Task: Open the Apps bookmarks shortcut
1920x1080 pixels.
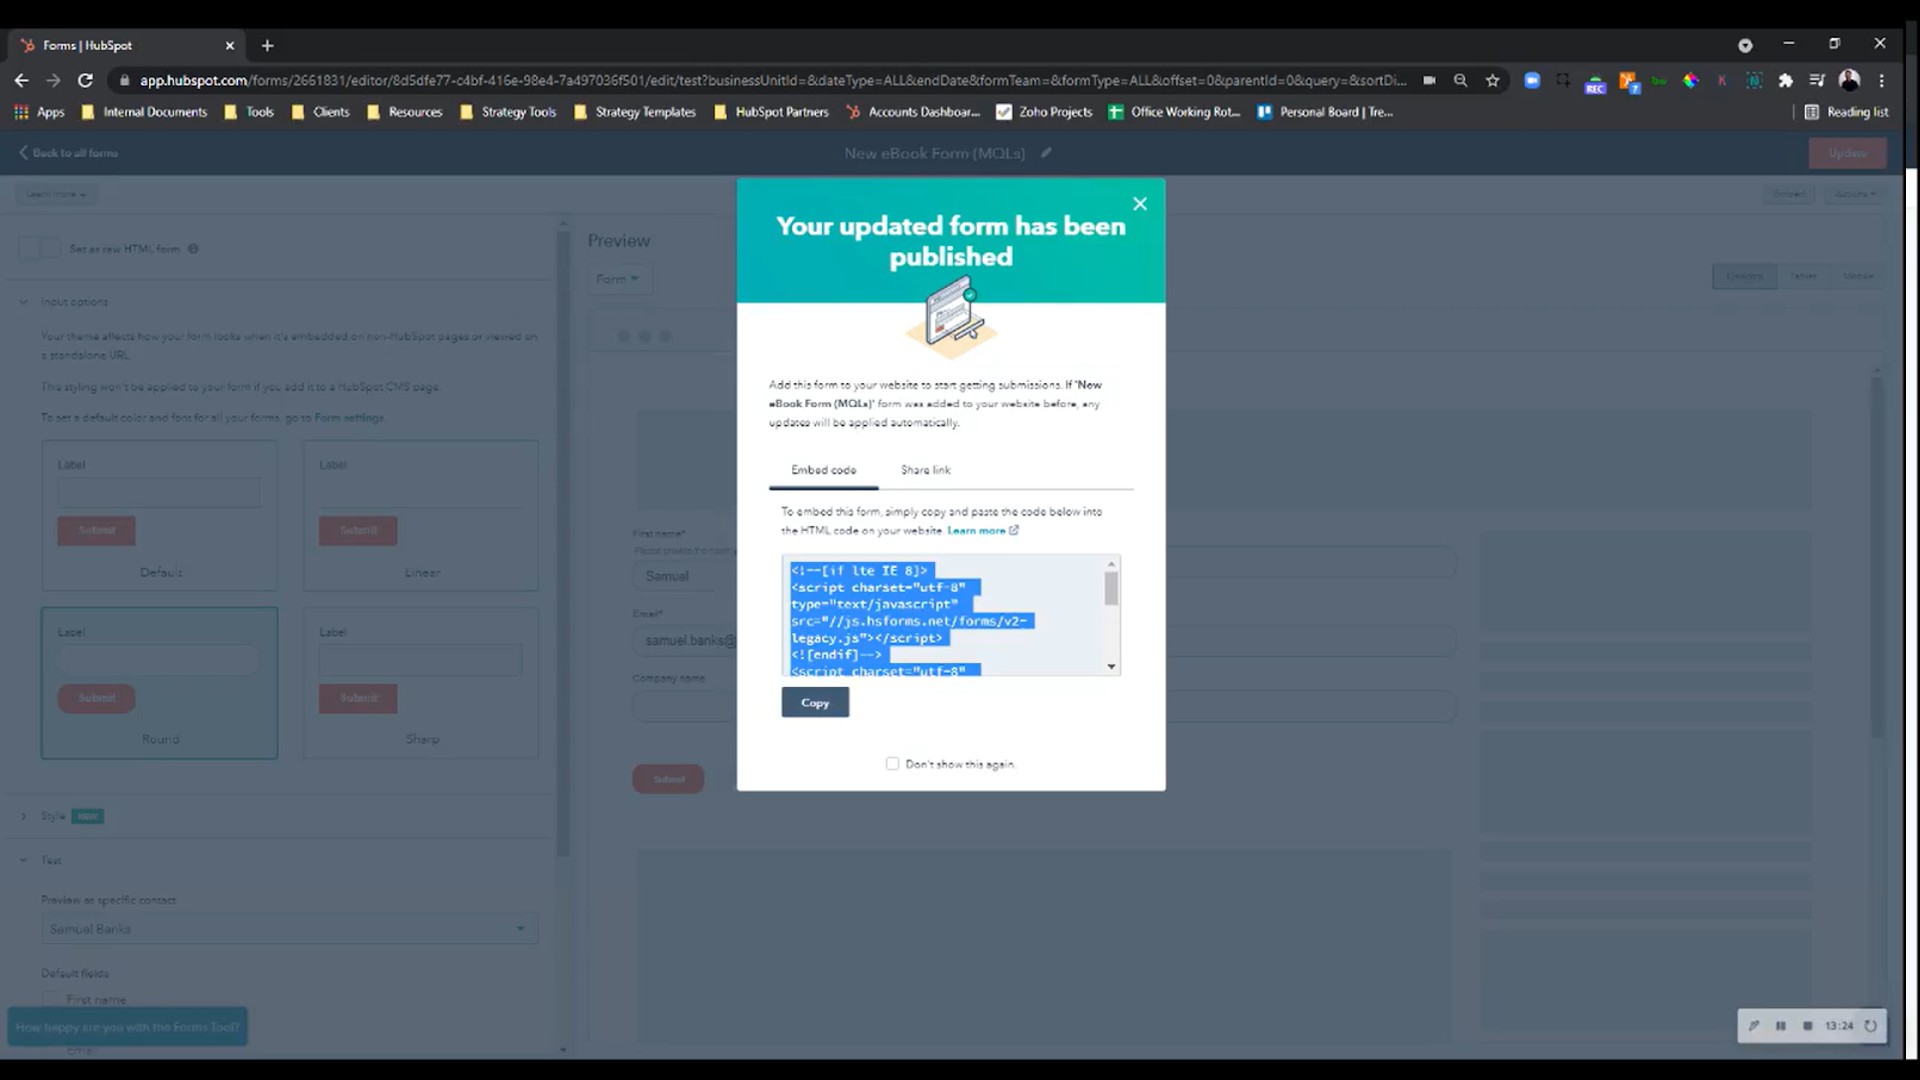Action: coord(39,112)
